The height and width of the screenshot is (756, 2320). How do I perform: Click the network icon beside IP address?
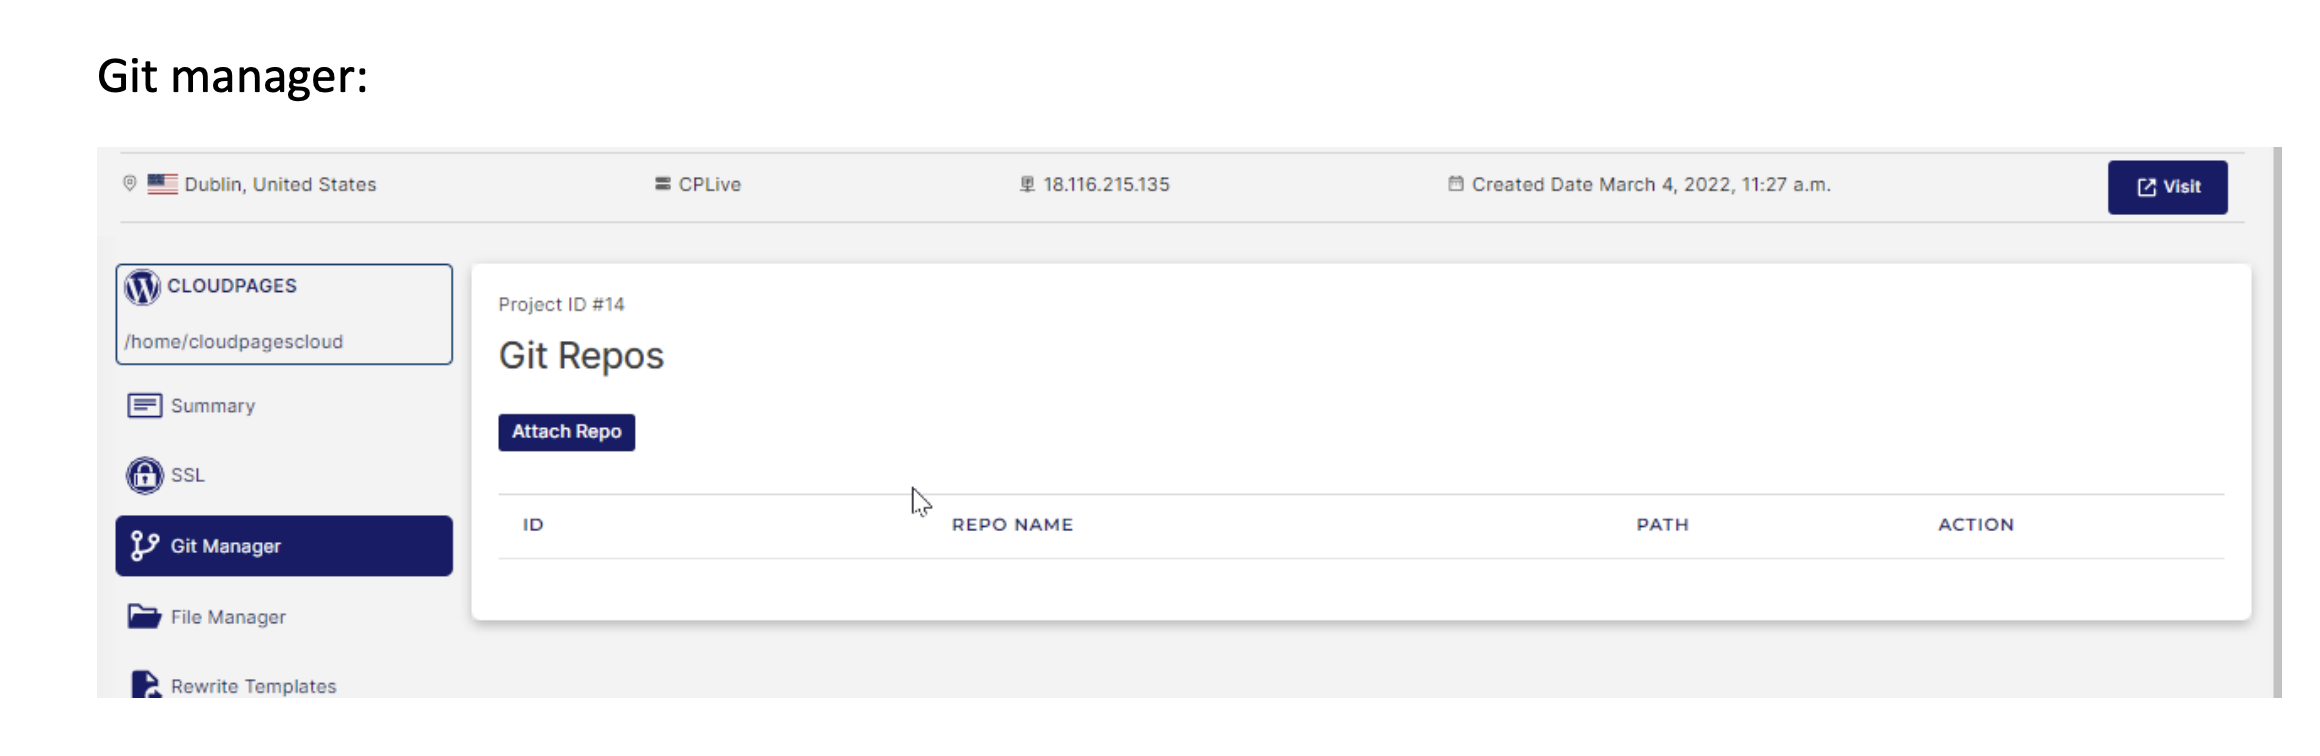[1027, 184]
